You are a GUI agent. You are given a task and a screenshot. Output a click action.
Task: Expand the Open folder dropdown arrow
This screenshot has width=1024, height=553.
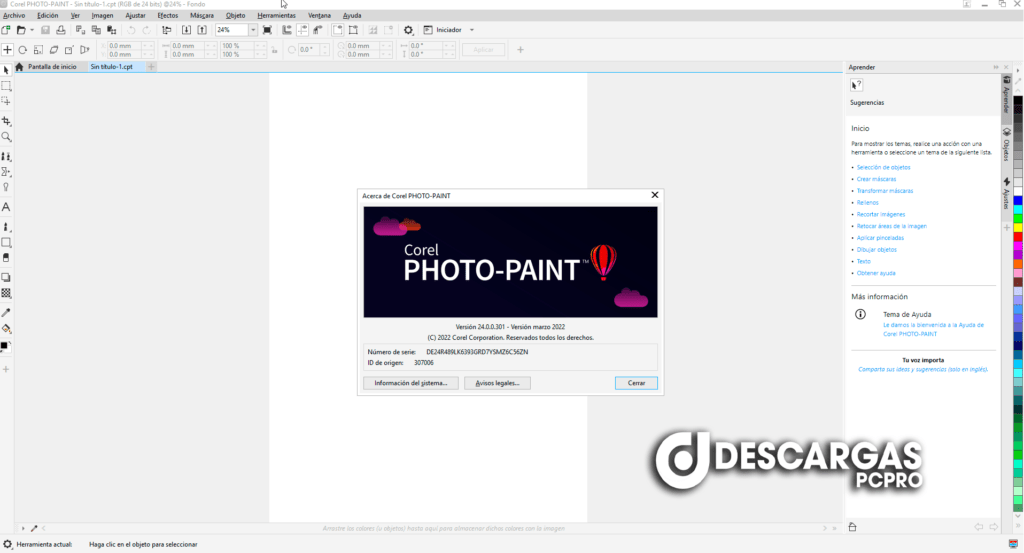coord(31,30)
